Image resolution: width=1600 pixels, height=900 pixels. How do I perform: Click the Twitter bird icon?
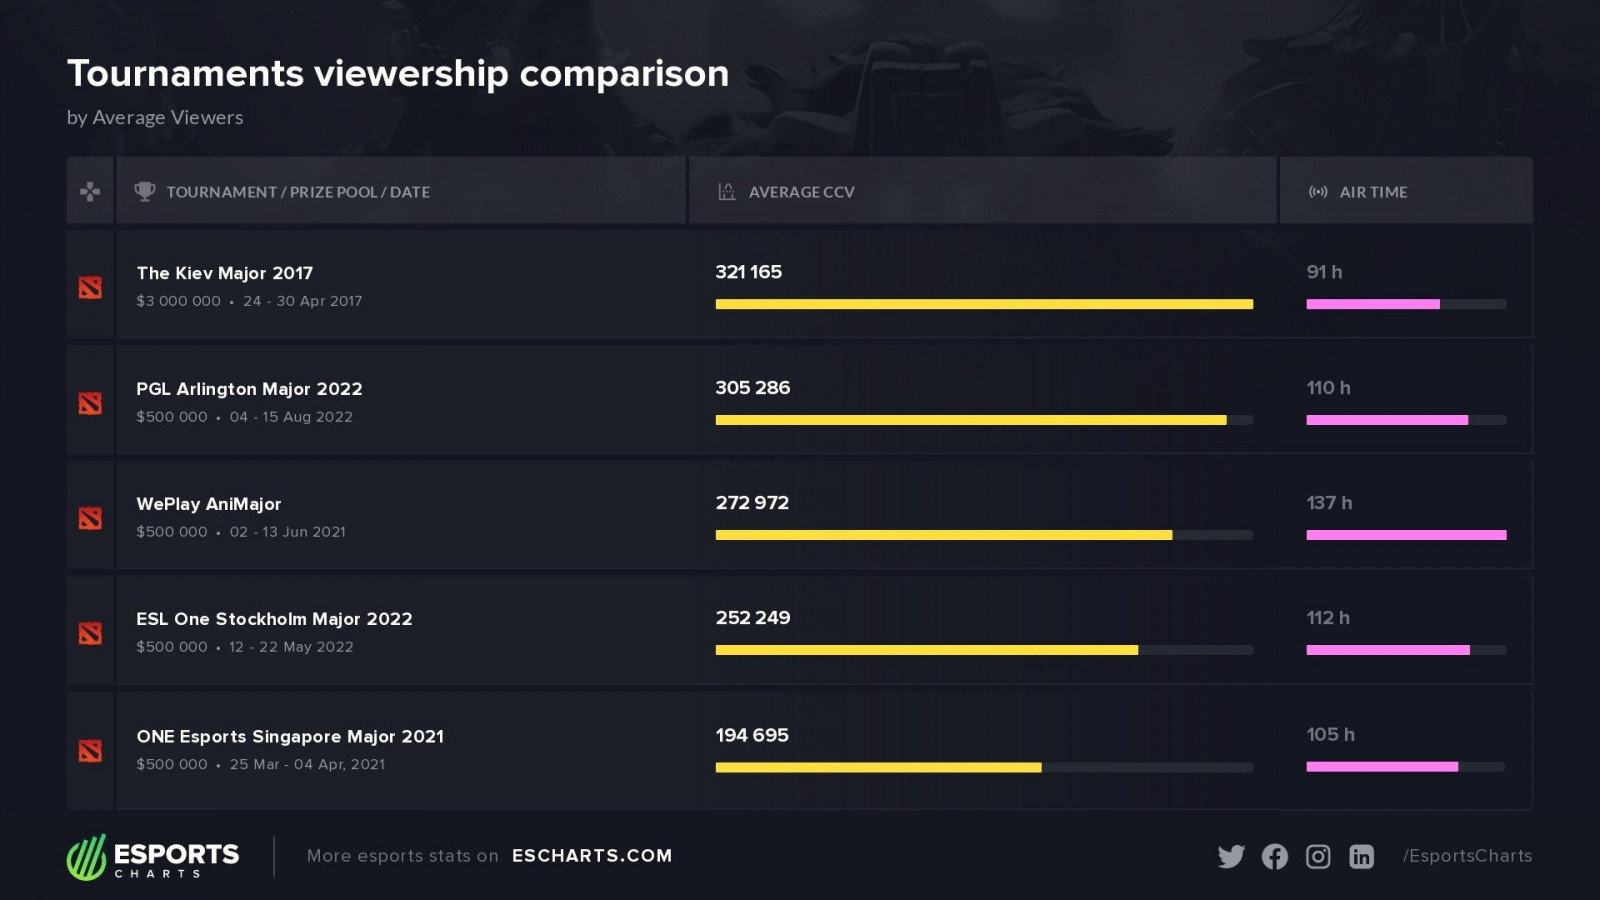pyautogui.click(x=1231, y=856)
